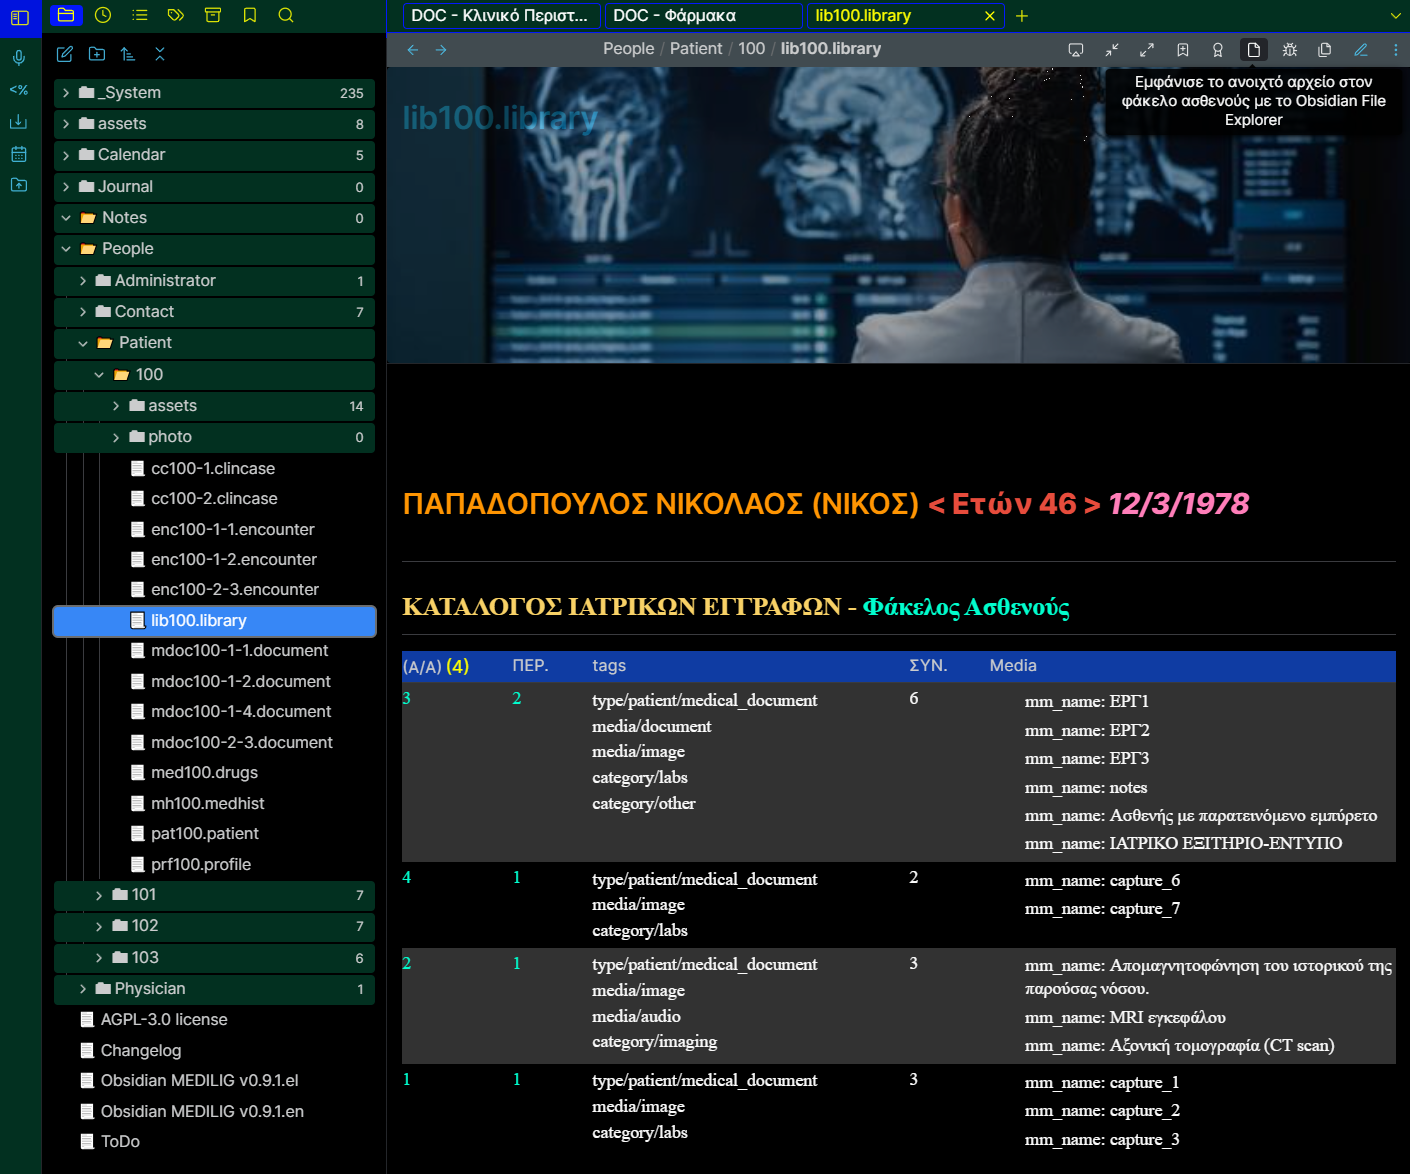
Task: Add a new tab
Action: pyautogui.click(x=1021, y=16)
